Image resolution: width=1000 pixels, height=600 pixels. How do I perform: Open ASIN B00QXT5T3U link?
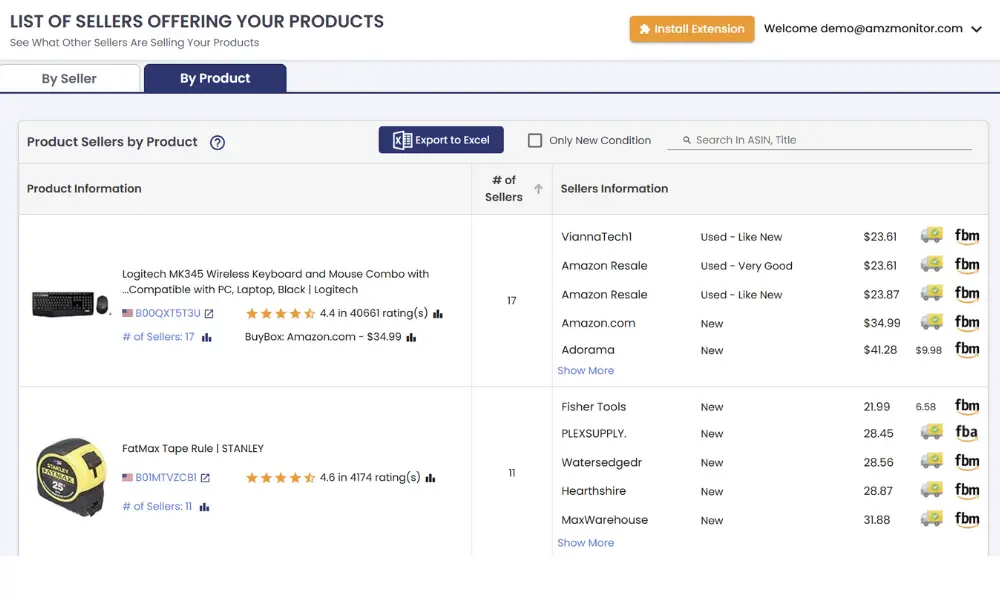(168, 313)
